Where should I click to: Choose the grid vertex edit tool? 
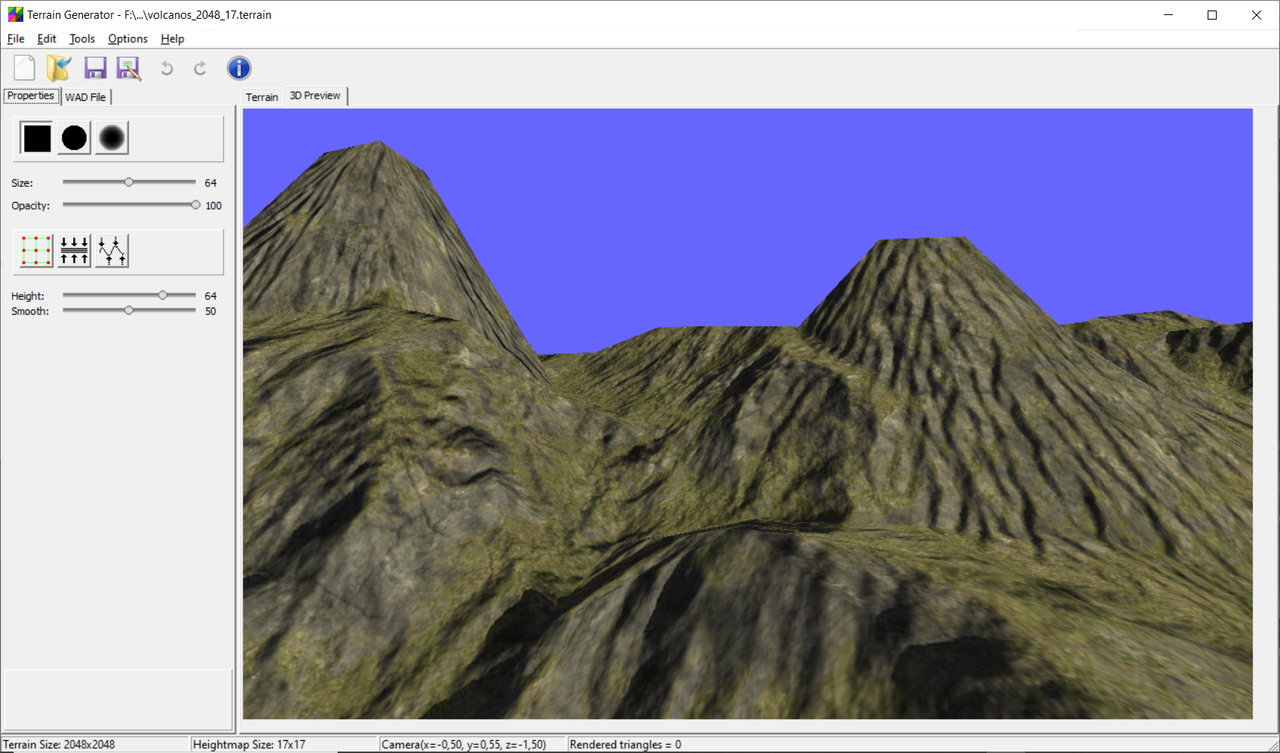(x=37, y=251)
